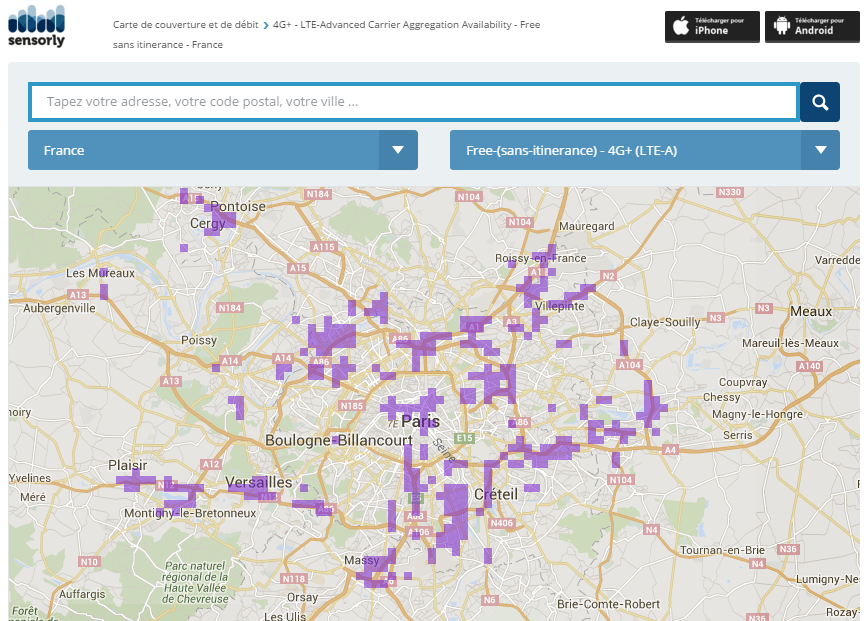
Task: Click the E15 road shield near Paris
Action: point(464,438)
